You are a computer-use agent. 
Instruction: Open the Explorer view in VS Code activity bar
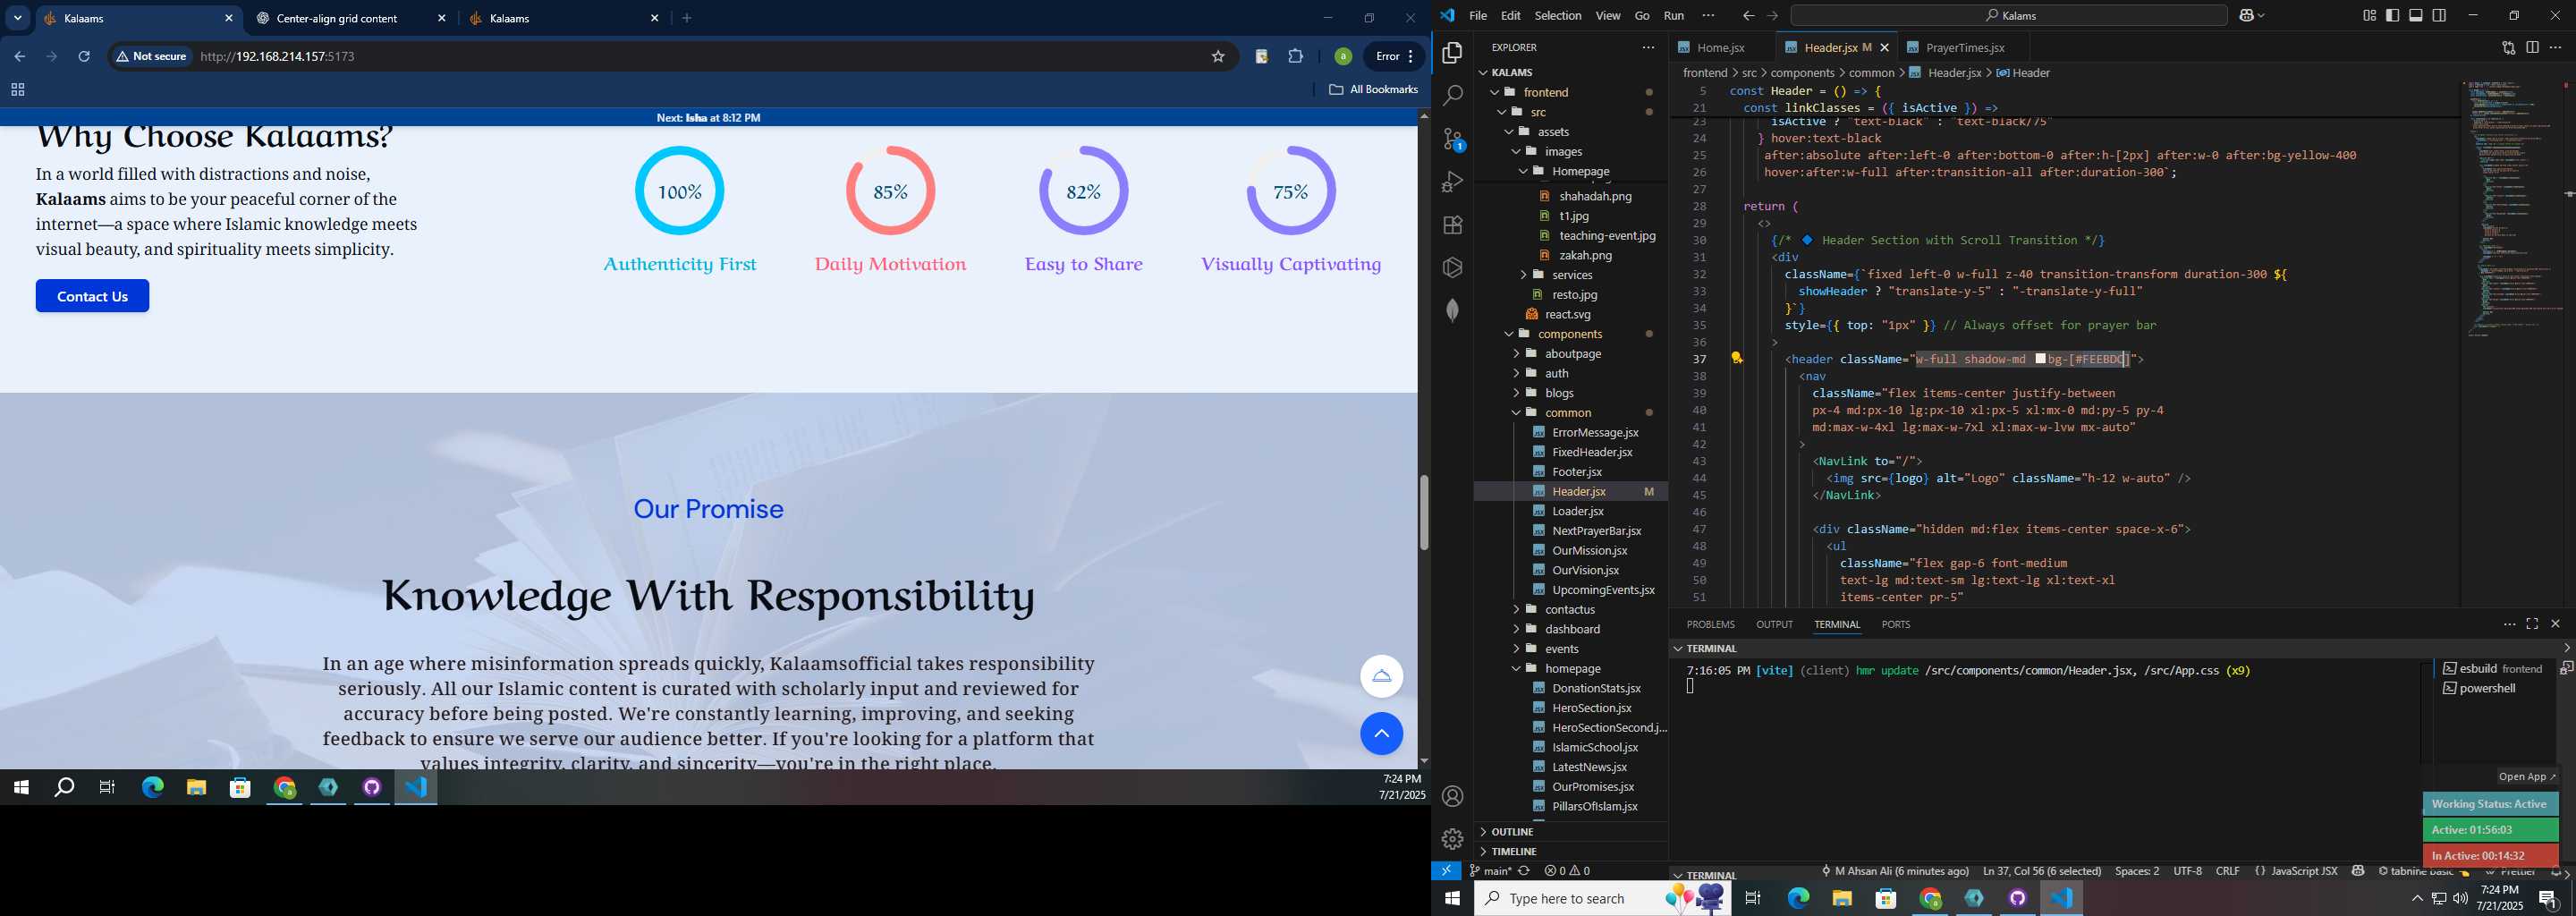(x=1452, y=53)
